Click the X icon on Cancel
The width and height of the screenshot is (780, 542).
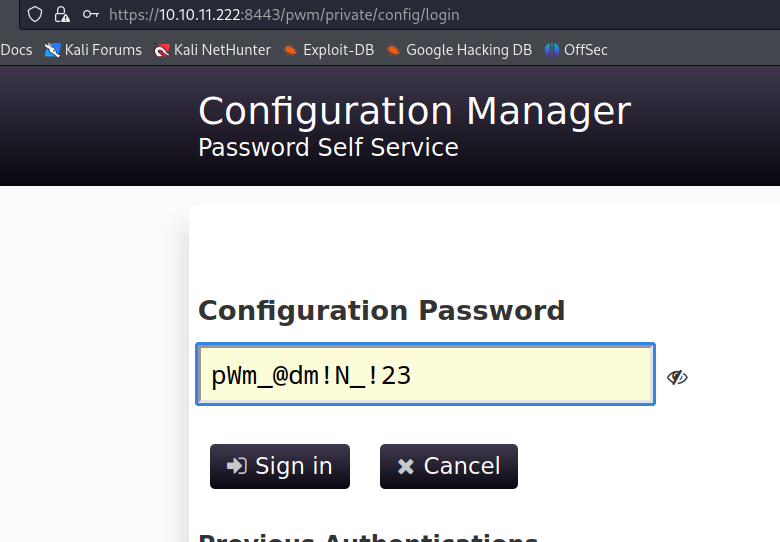[x=405, y=466]
